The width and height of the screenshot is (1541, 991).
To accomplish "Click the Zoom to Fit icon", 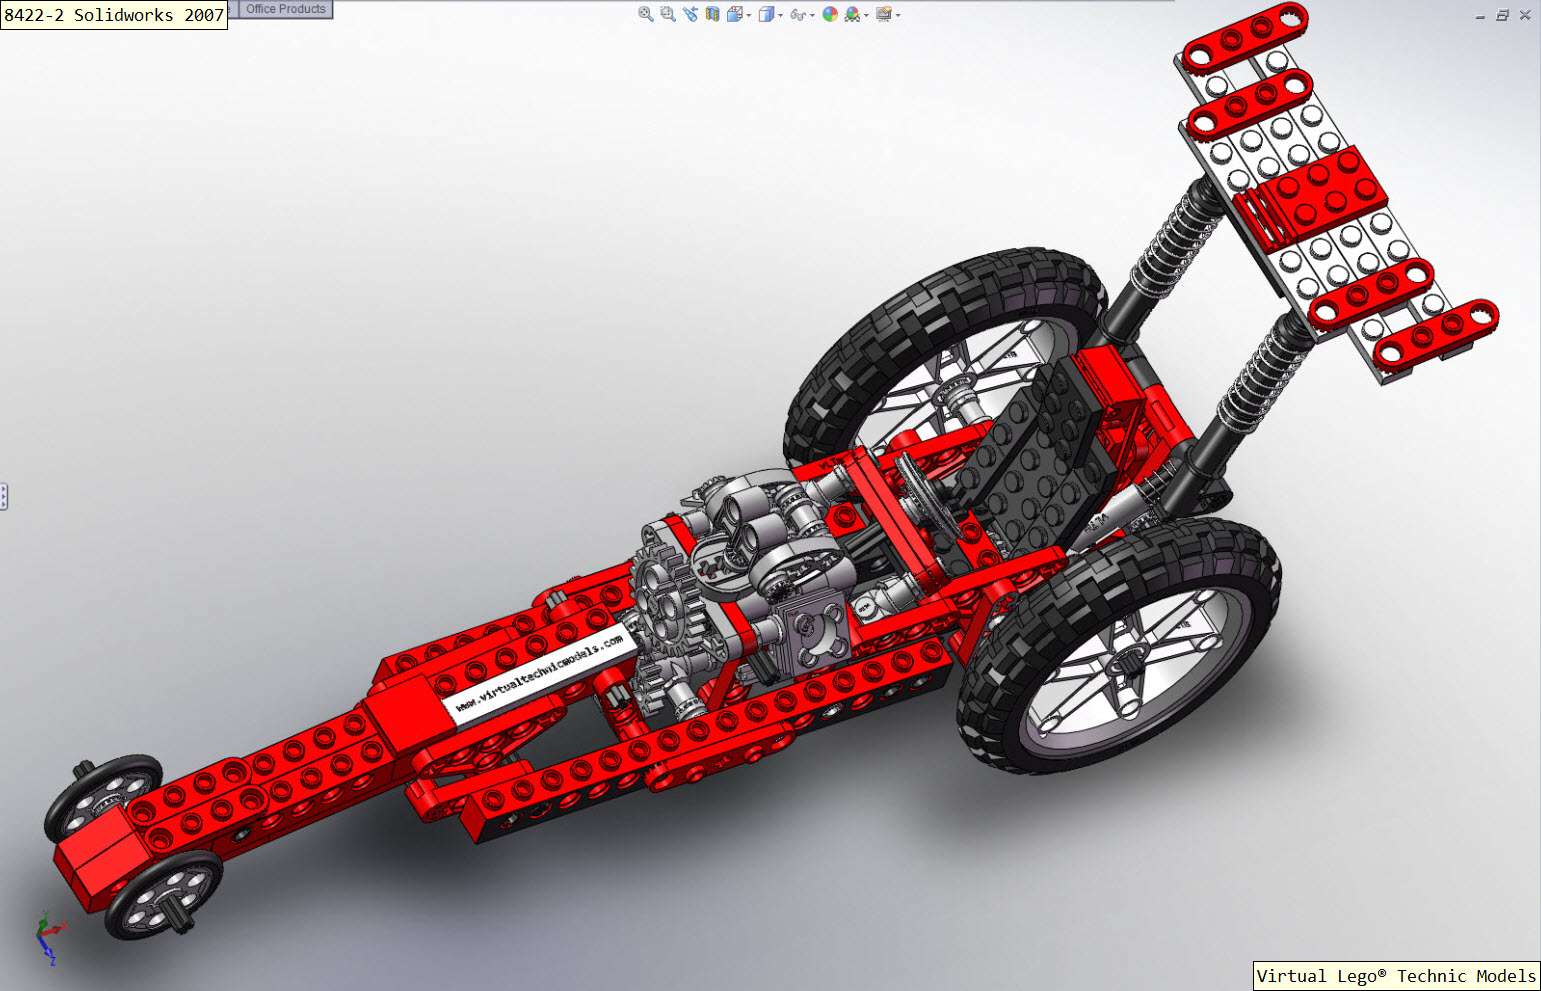I will 646,14.
